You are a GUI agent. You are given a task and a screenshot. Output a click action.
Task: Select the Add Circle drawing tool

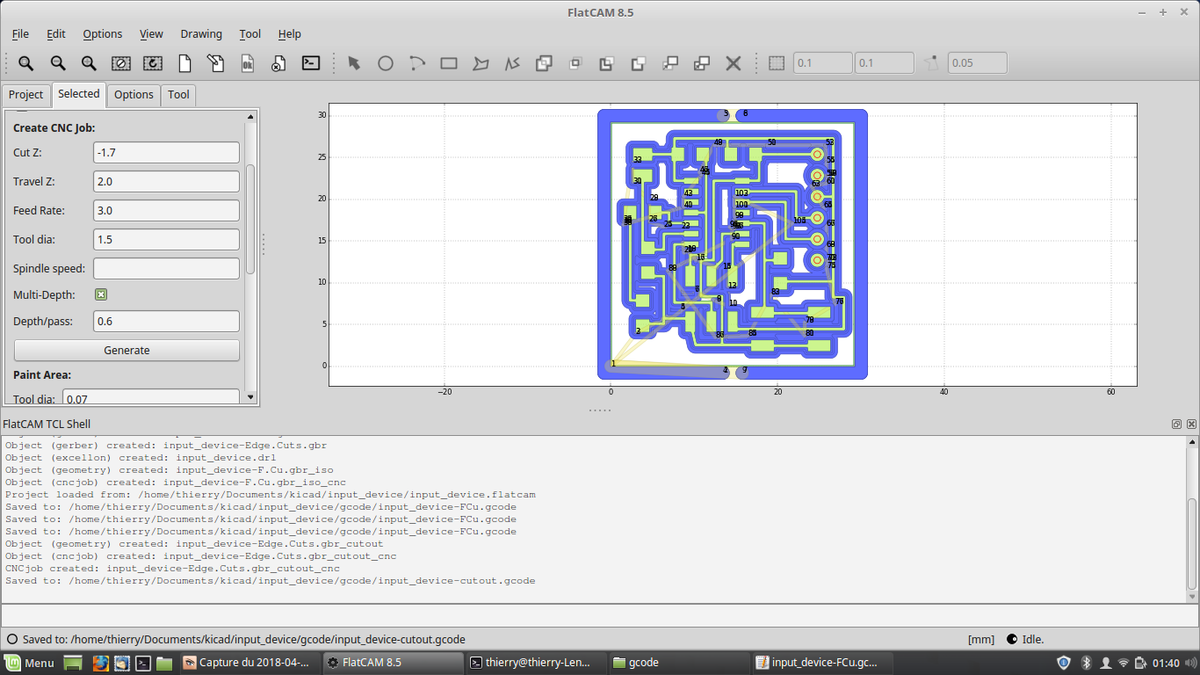pyautogui.click(x=385, y=63)
